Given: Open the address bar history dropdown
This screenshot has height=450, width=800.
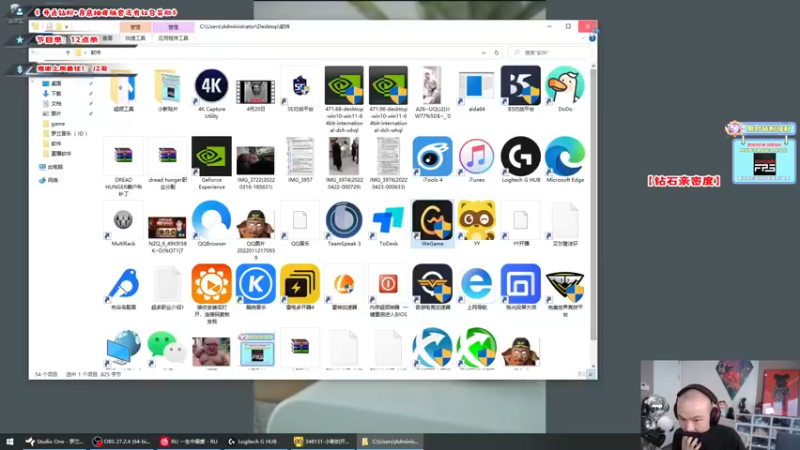Looking at the screenshot, I should (483, 53).
